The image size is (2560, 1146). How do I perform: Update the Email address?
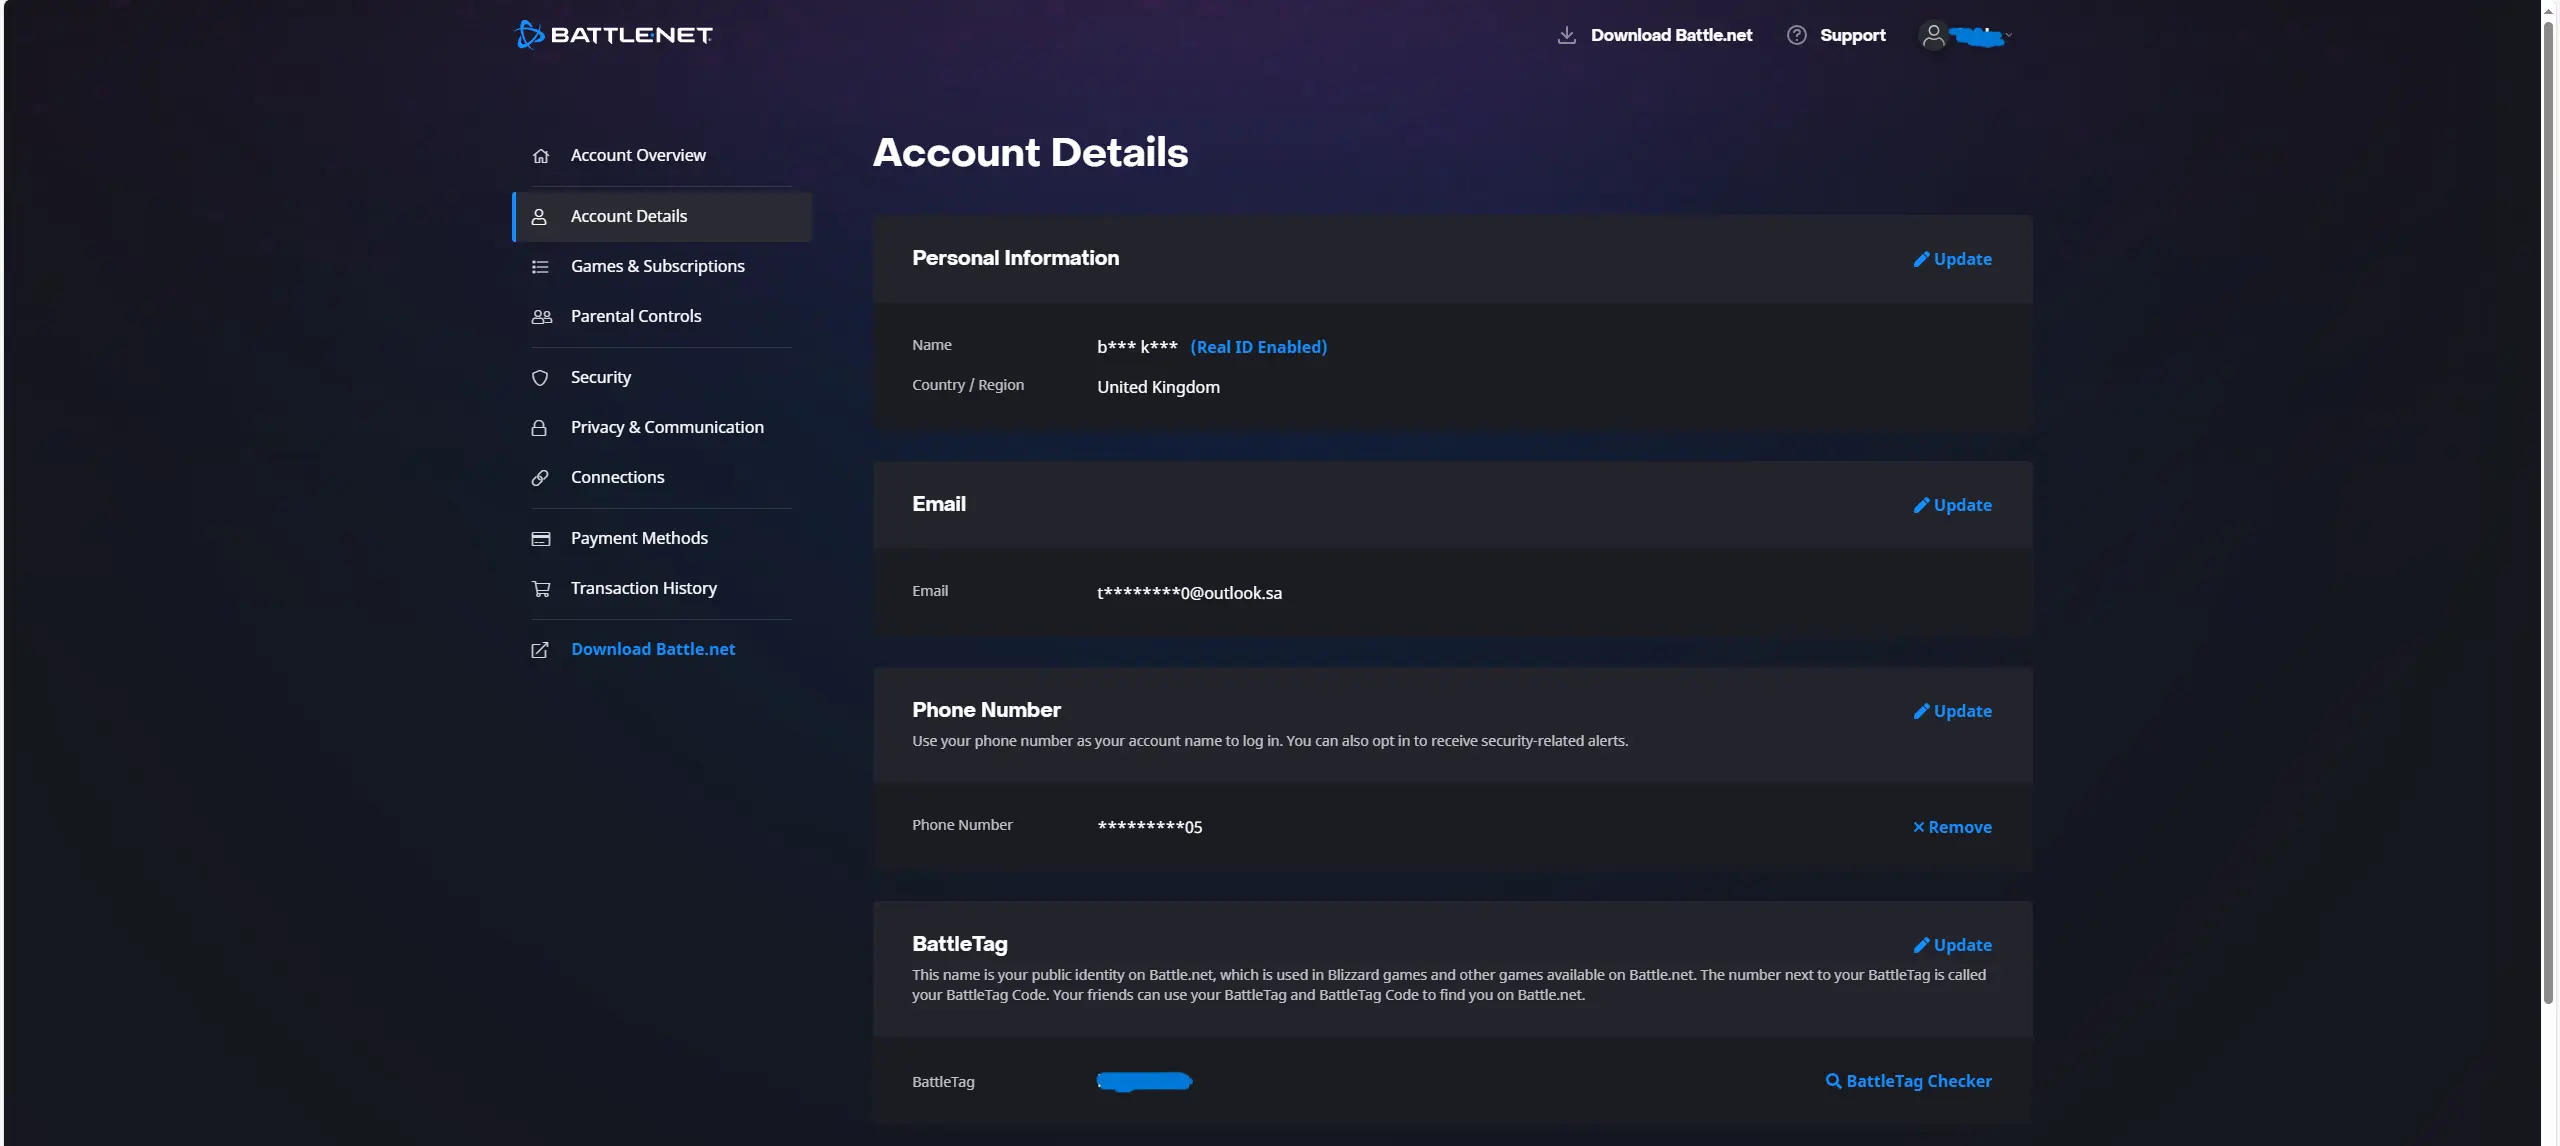[1952, 505]
